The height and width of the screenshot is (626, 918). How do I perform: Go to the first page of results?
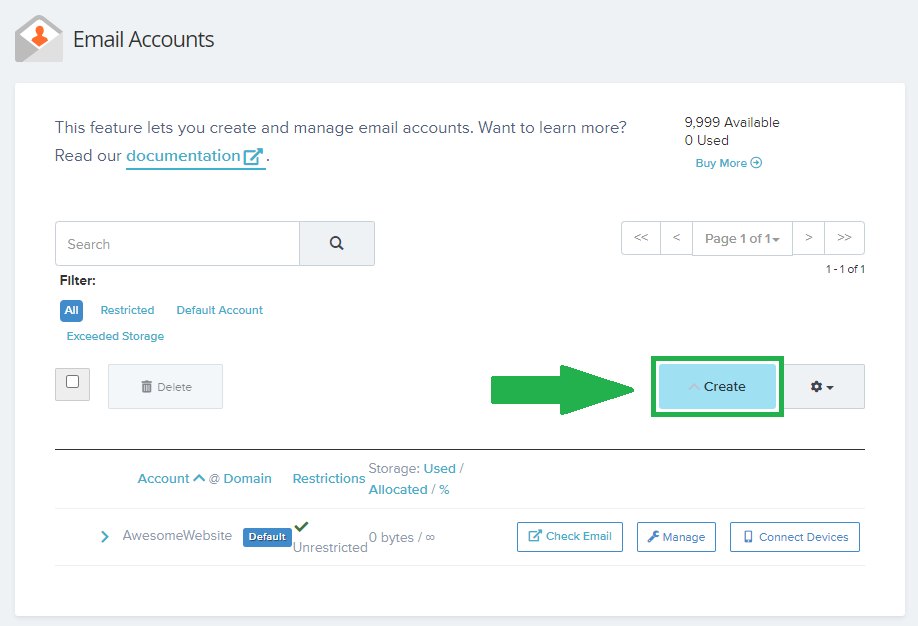pos(641,238)
